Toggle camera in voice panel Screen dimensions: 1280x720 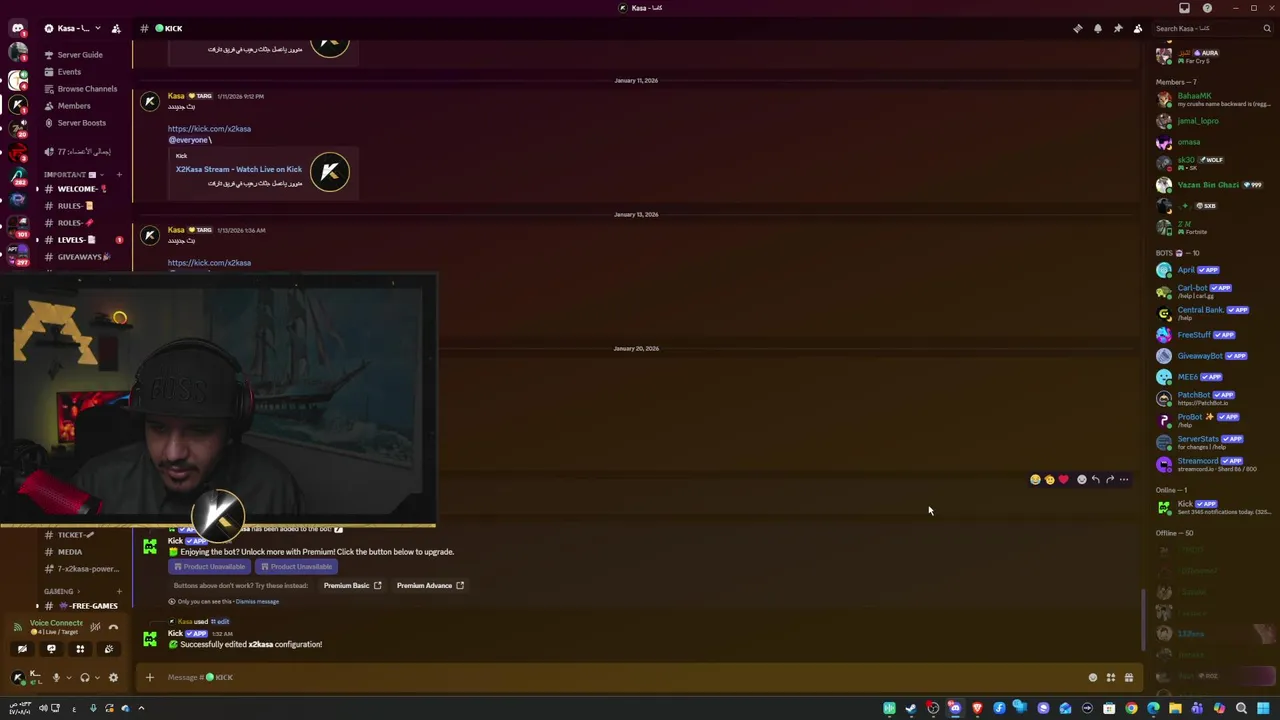click(x=22, y=649)
